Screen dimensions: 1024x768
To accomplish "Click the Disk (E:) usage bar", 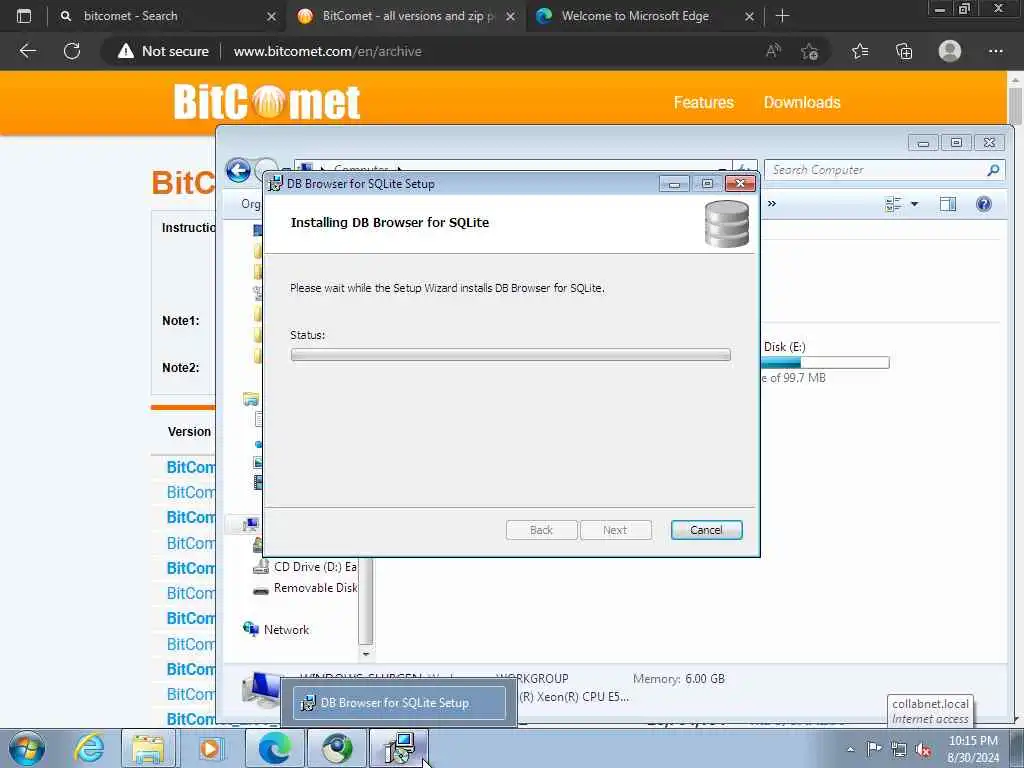I will click(x=825, y=362).
